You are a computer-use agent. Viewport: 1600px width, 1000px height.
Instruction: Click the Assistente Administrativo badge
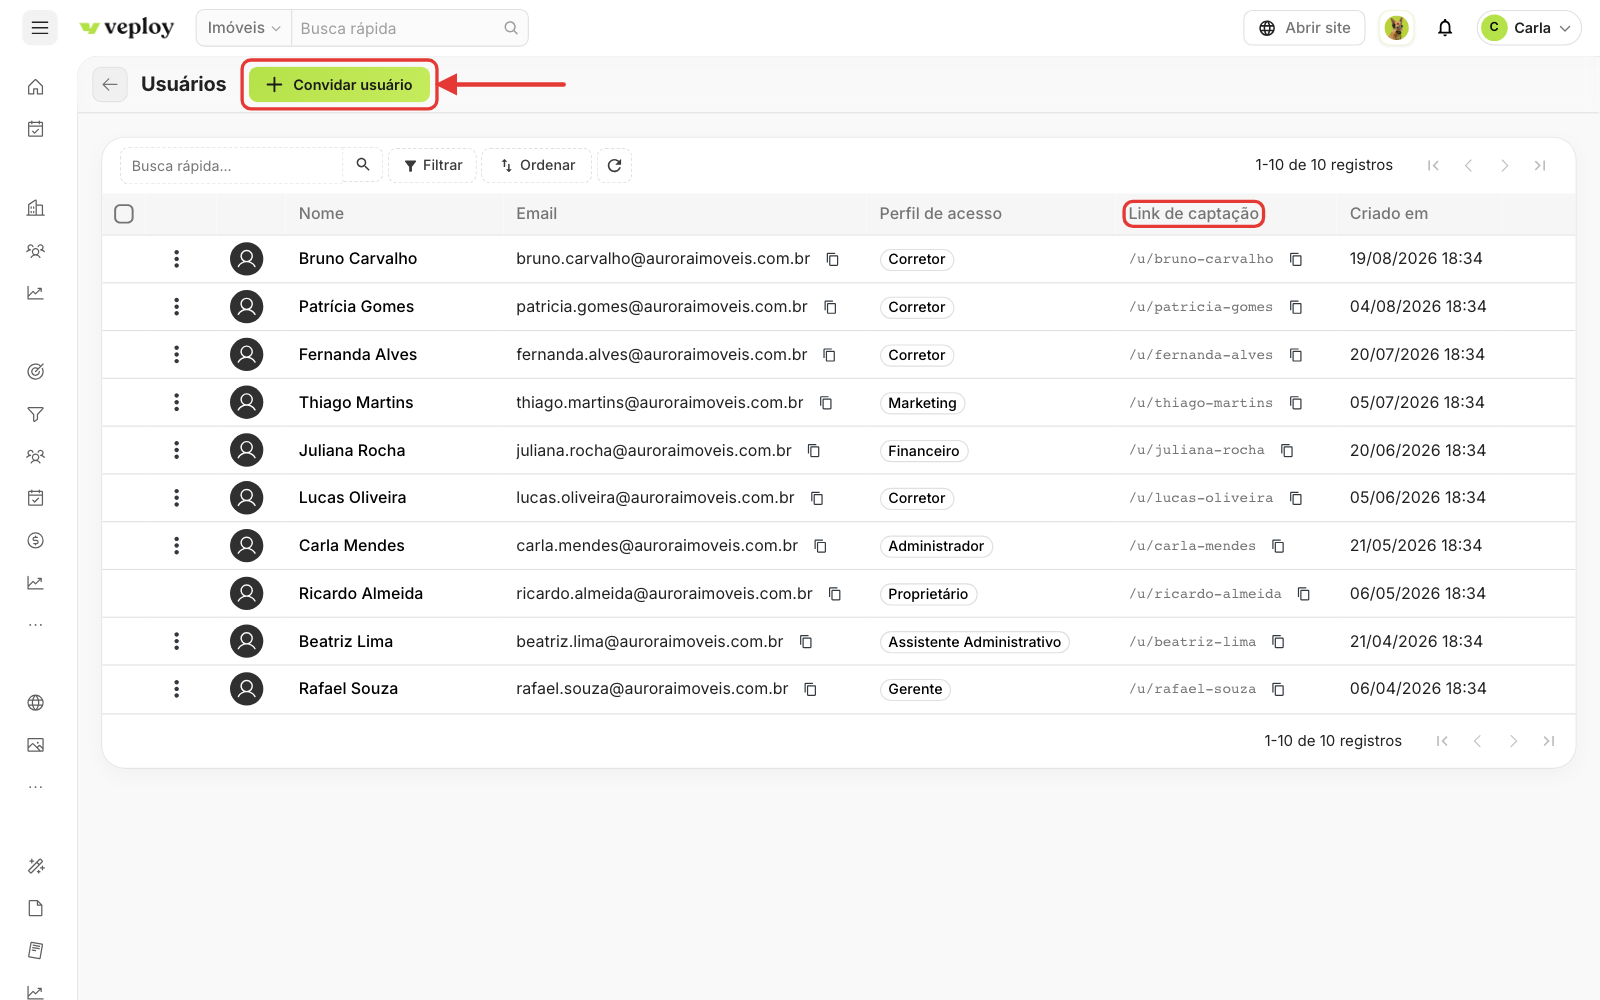975,642
